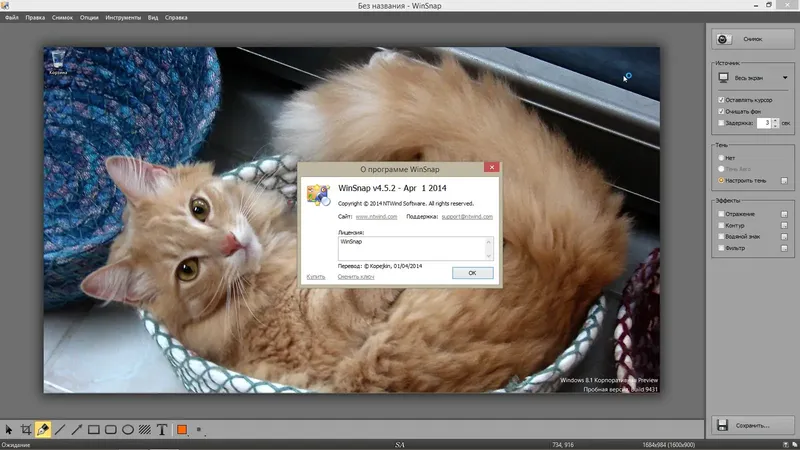The image size is (800, 450).
Task: Open the Справка menu
Action: tap(176, 17)
